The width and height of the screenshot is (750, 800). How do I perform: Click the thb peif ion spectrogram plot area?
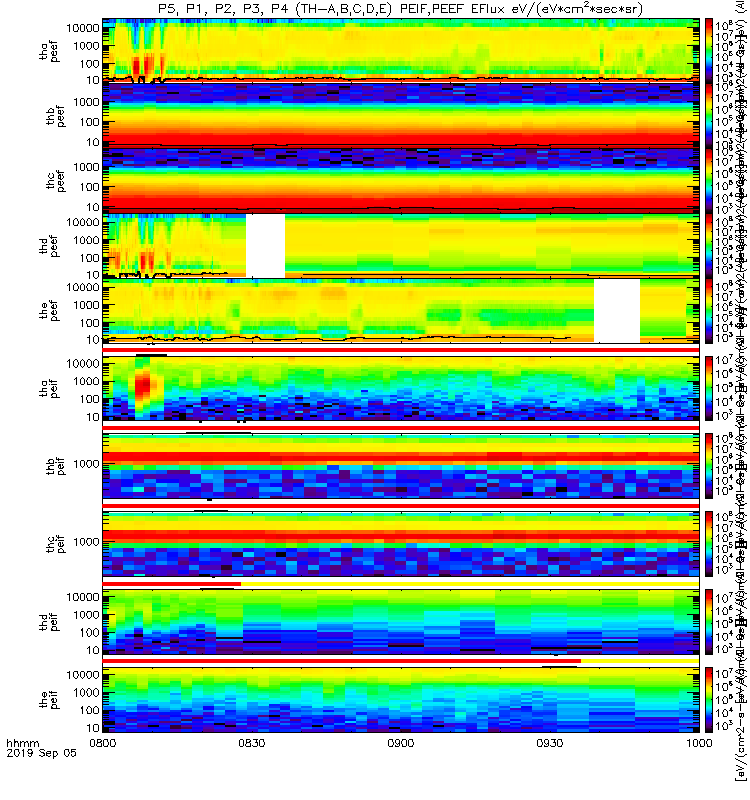401,466
